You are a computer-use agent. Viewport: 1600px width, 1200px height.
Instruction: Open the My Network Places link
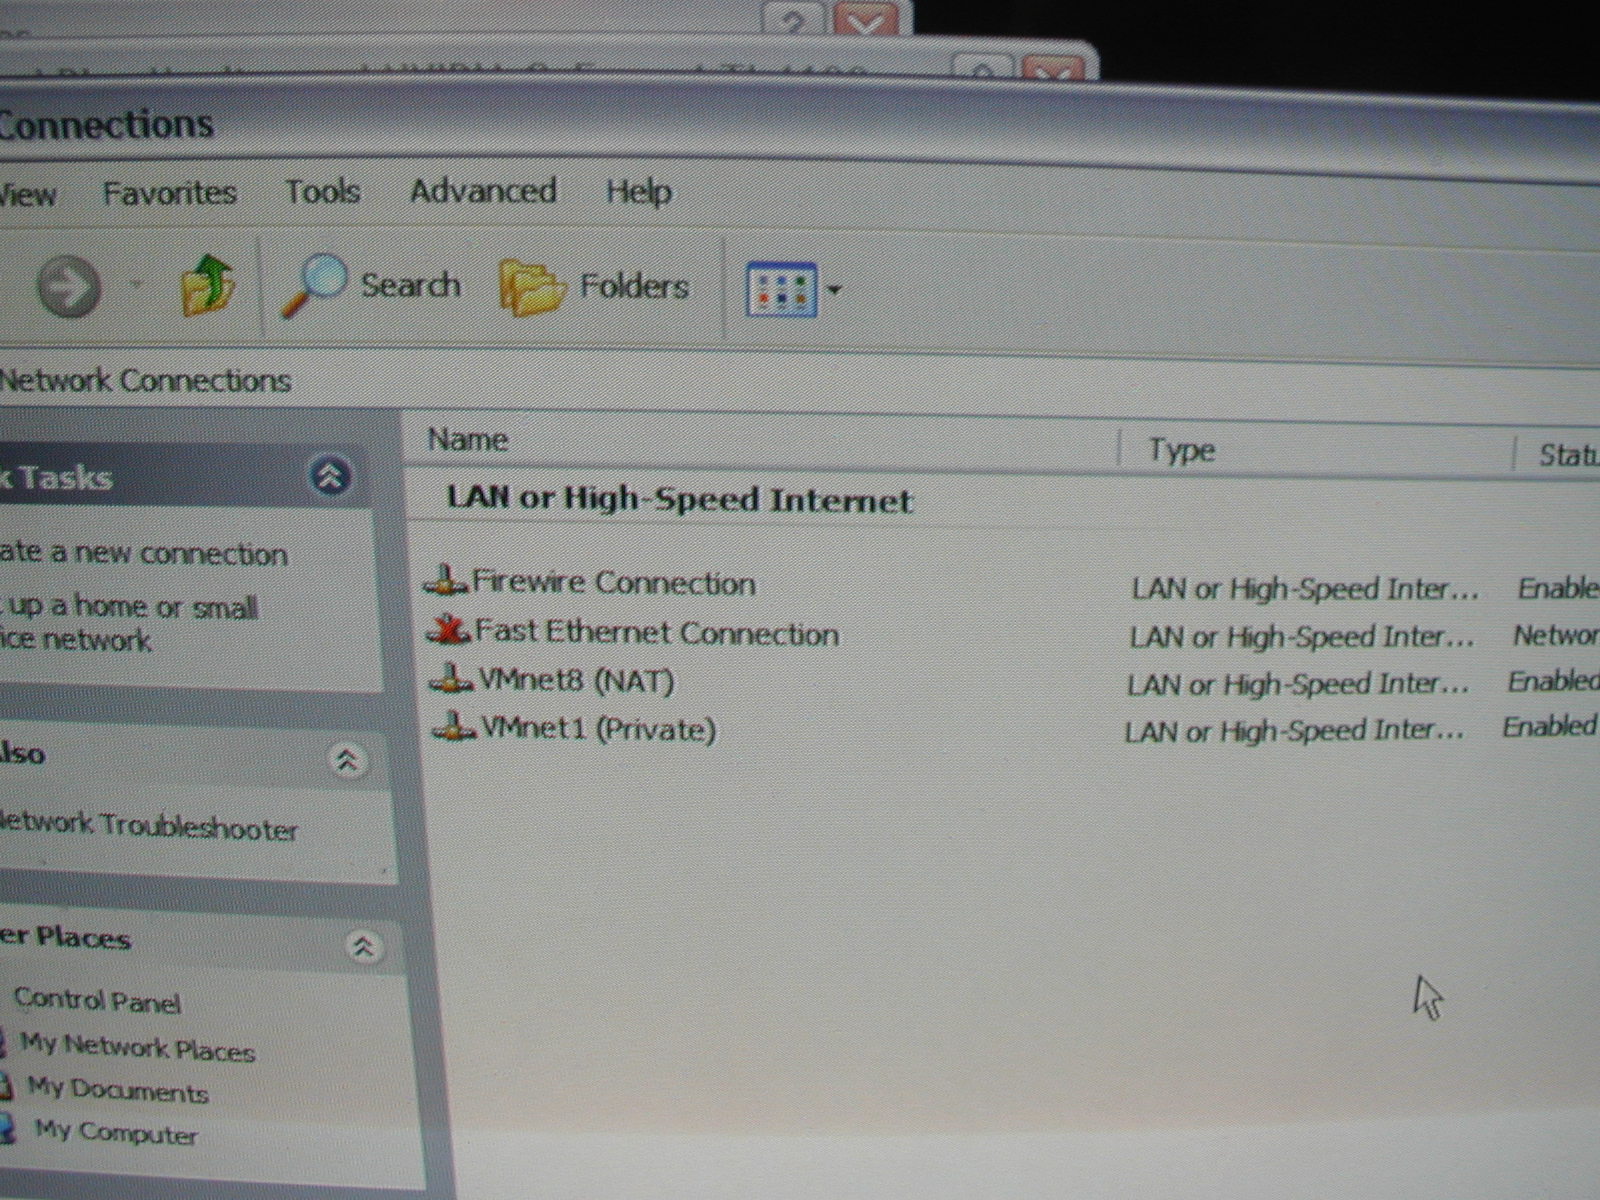click(138, 1047)
